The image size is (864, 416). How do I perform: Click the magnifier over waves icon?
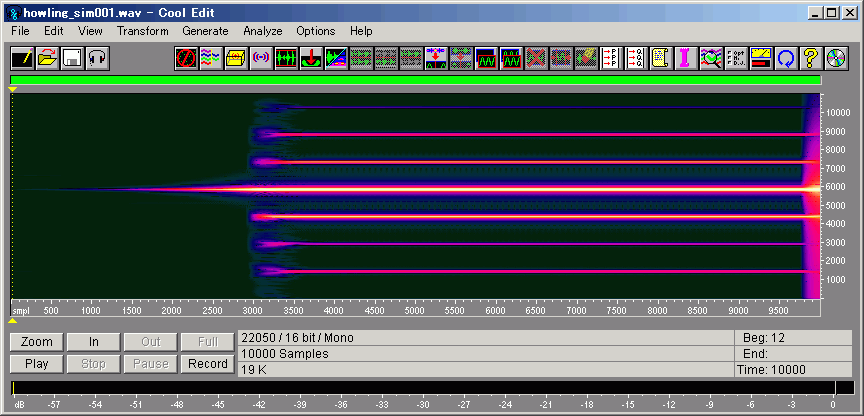[x=711, y=58]
